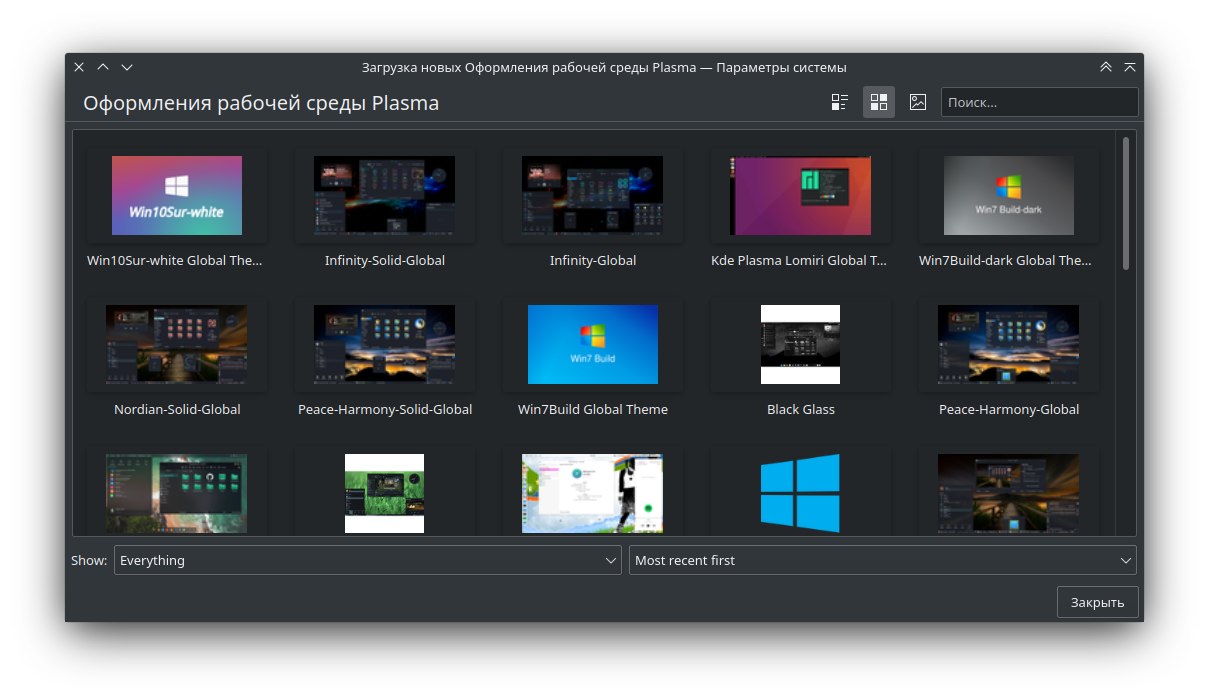Select the blue Windows logo theme thumbnail
The height and width of the screenshot is (699, 1209).
(x=801, y=493)
